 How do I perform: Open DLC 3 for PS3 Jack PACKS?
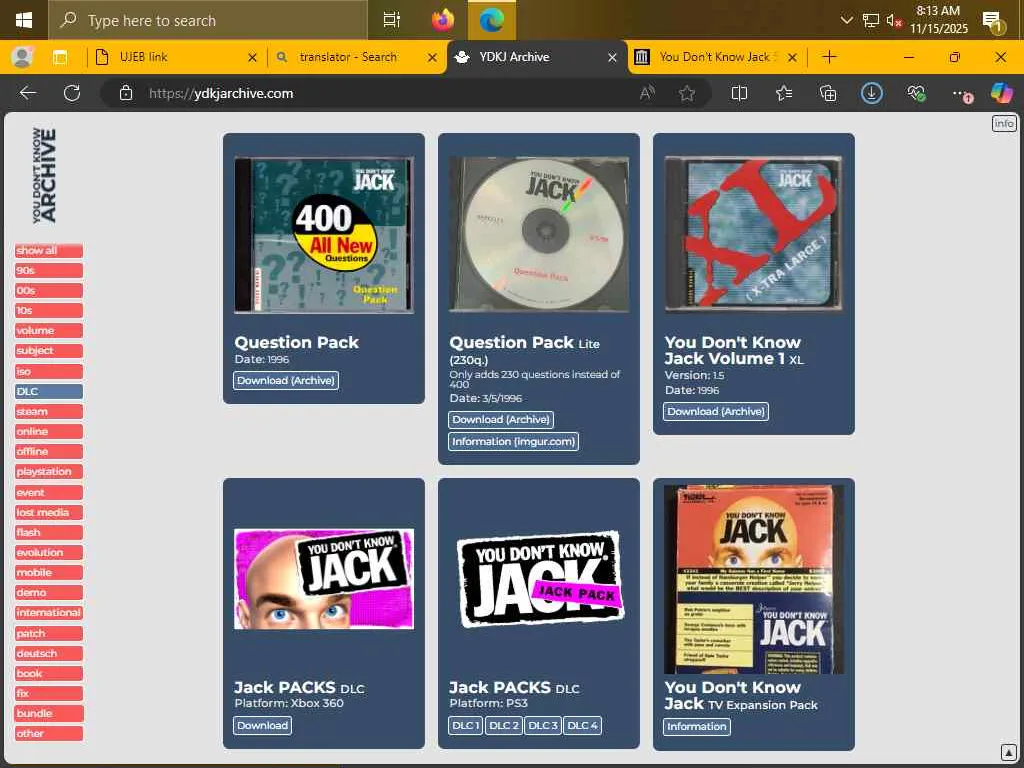click(543, 726)
